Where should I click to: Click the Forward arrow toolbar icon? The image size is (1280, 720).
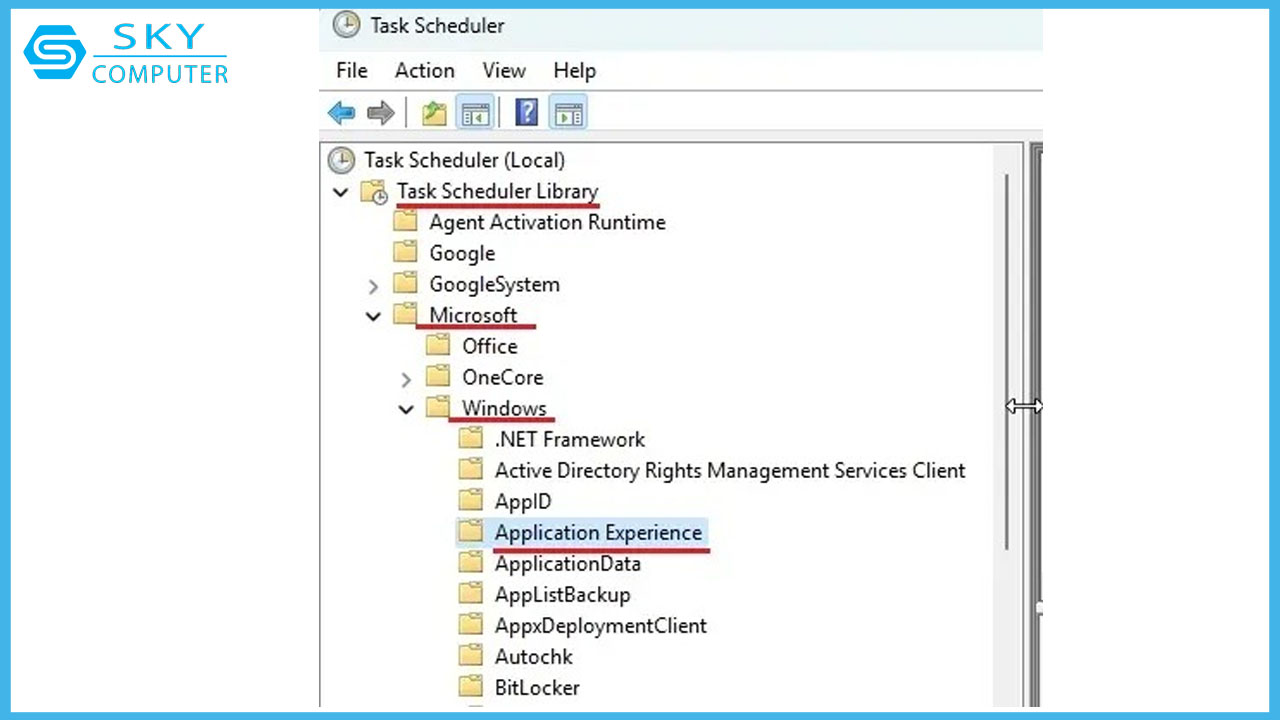pos(381,113)
